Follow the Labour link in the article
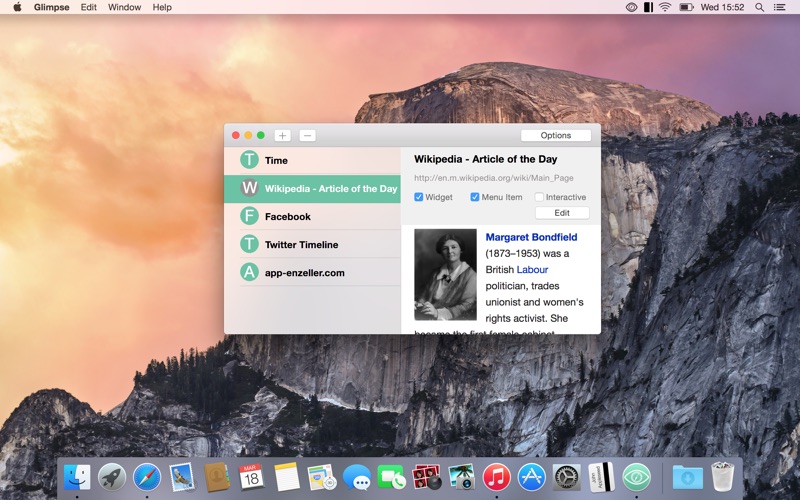The image size is (800, 500). [532, 269]
